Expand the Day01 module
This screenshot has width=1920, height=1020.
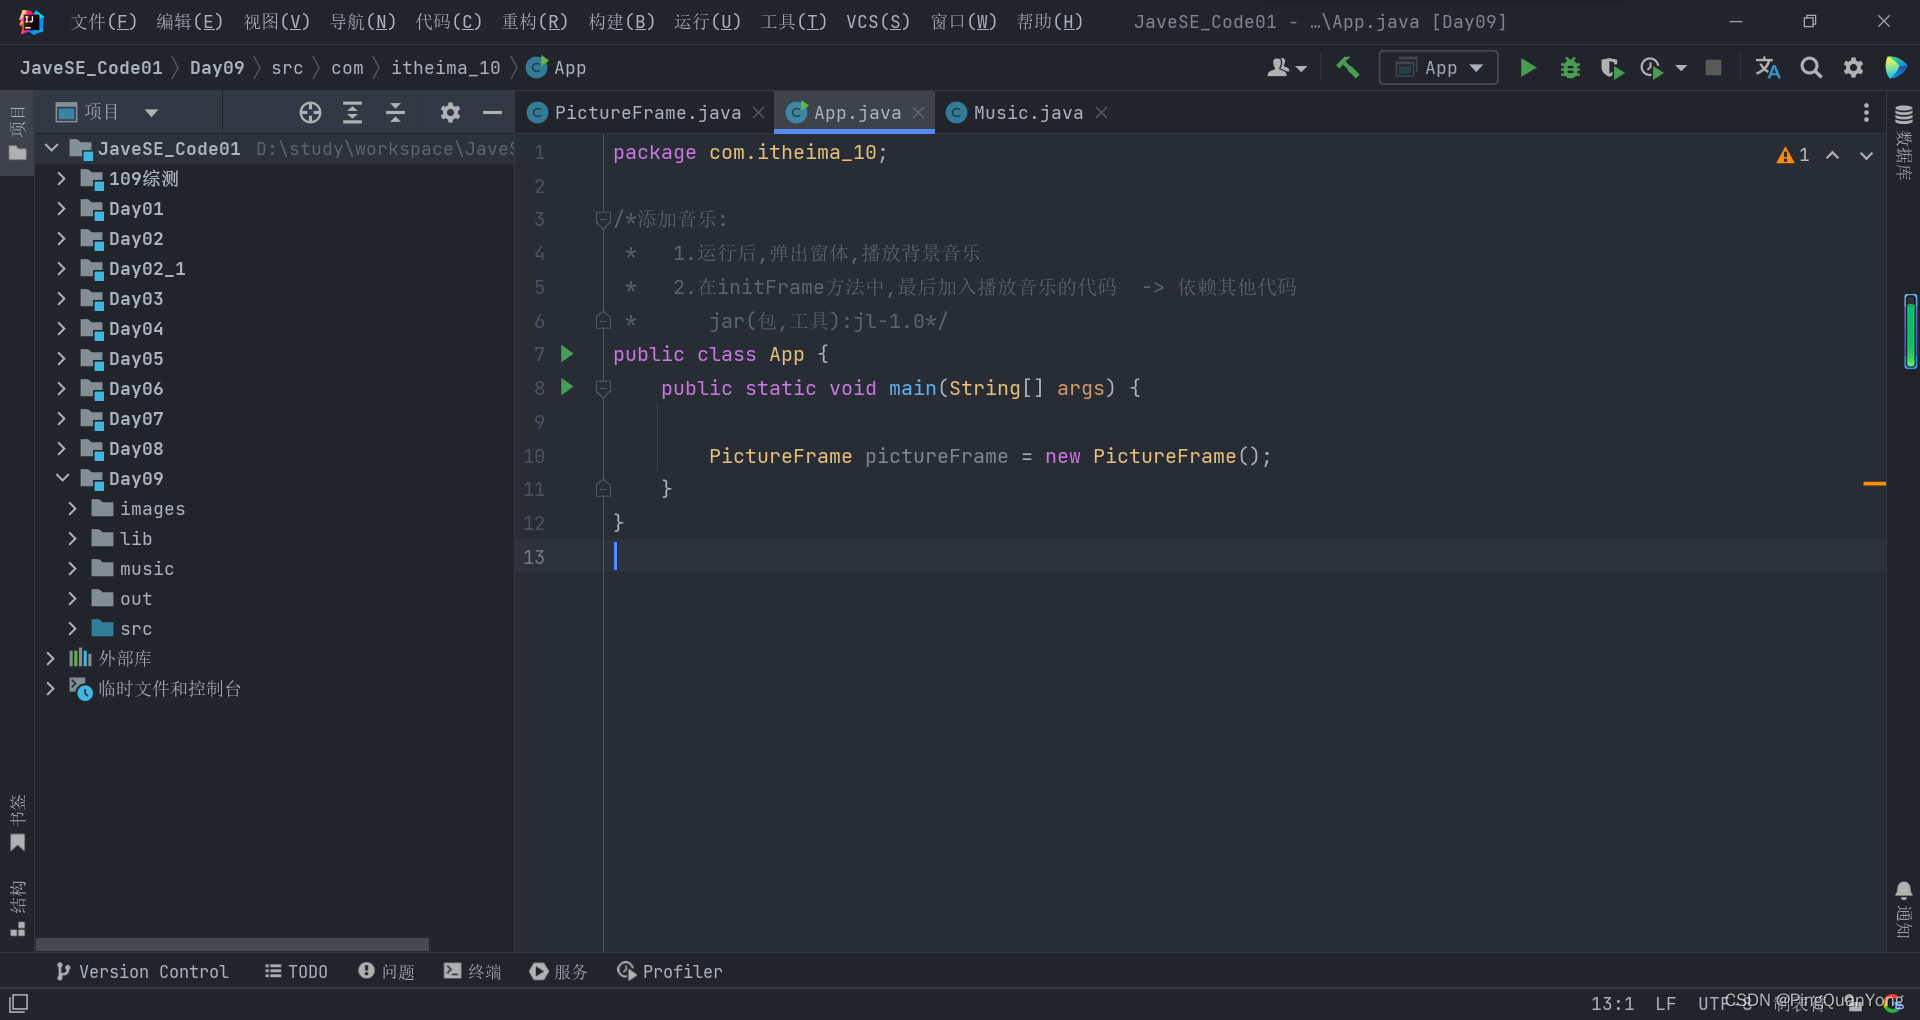tap(61, 208)
